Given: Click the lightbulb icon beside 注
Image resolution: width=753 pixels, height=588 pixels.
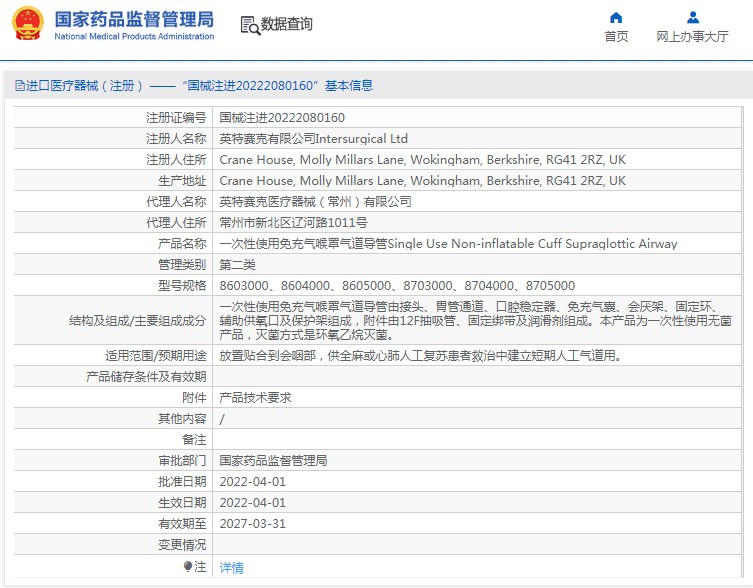Looking at the screenshot, I should pyautogui.click(x=188, y=567).
